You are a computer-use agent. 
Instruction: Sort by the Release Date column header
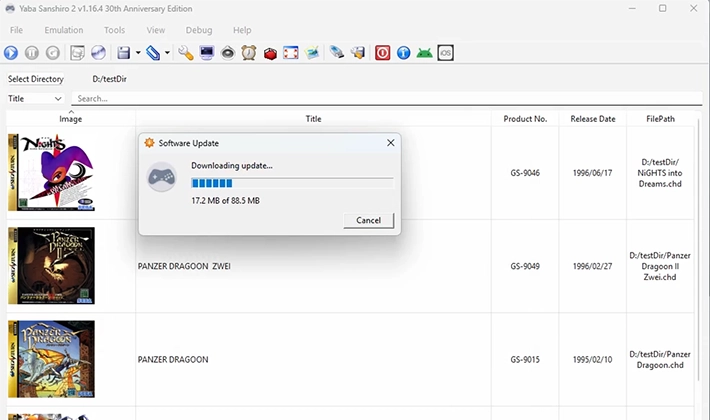click(x=593, y=119)
